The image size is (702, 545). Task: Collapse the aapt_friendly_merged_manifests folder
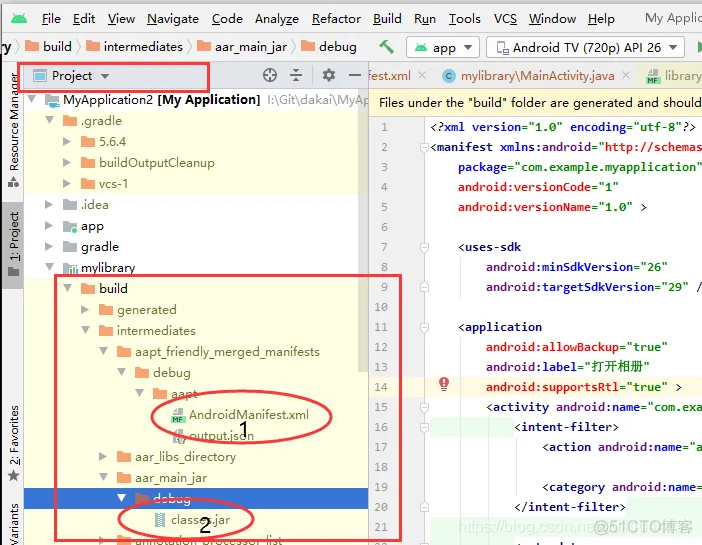(x=103, y=352)
